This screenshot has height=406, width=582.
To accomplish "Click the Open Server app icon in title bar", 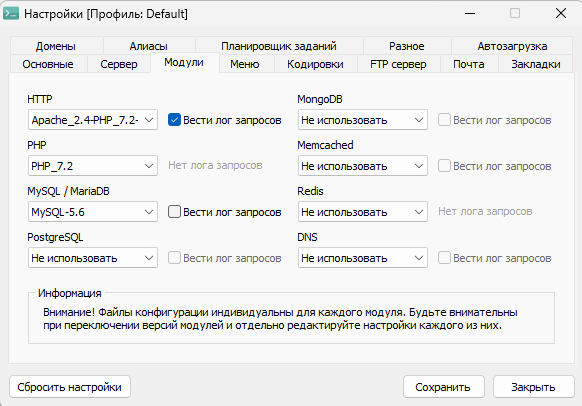I will (x=11, y=14).
